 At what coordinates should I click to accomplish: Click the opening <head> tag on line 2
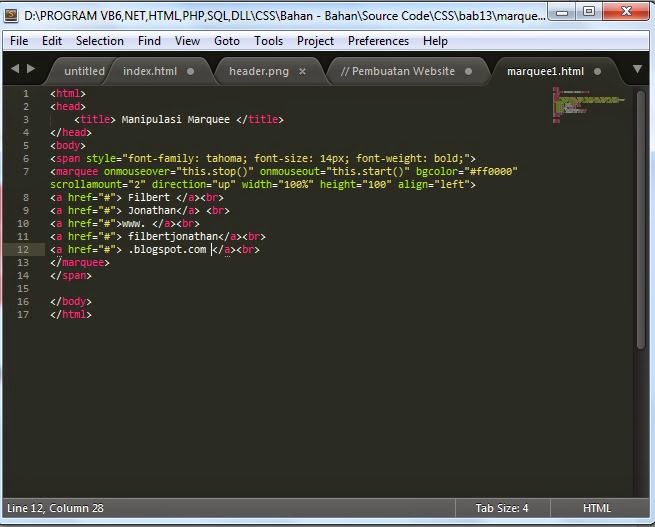click(68, 106)
